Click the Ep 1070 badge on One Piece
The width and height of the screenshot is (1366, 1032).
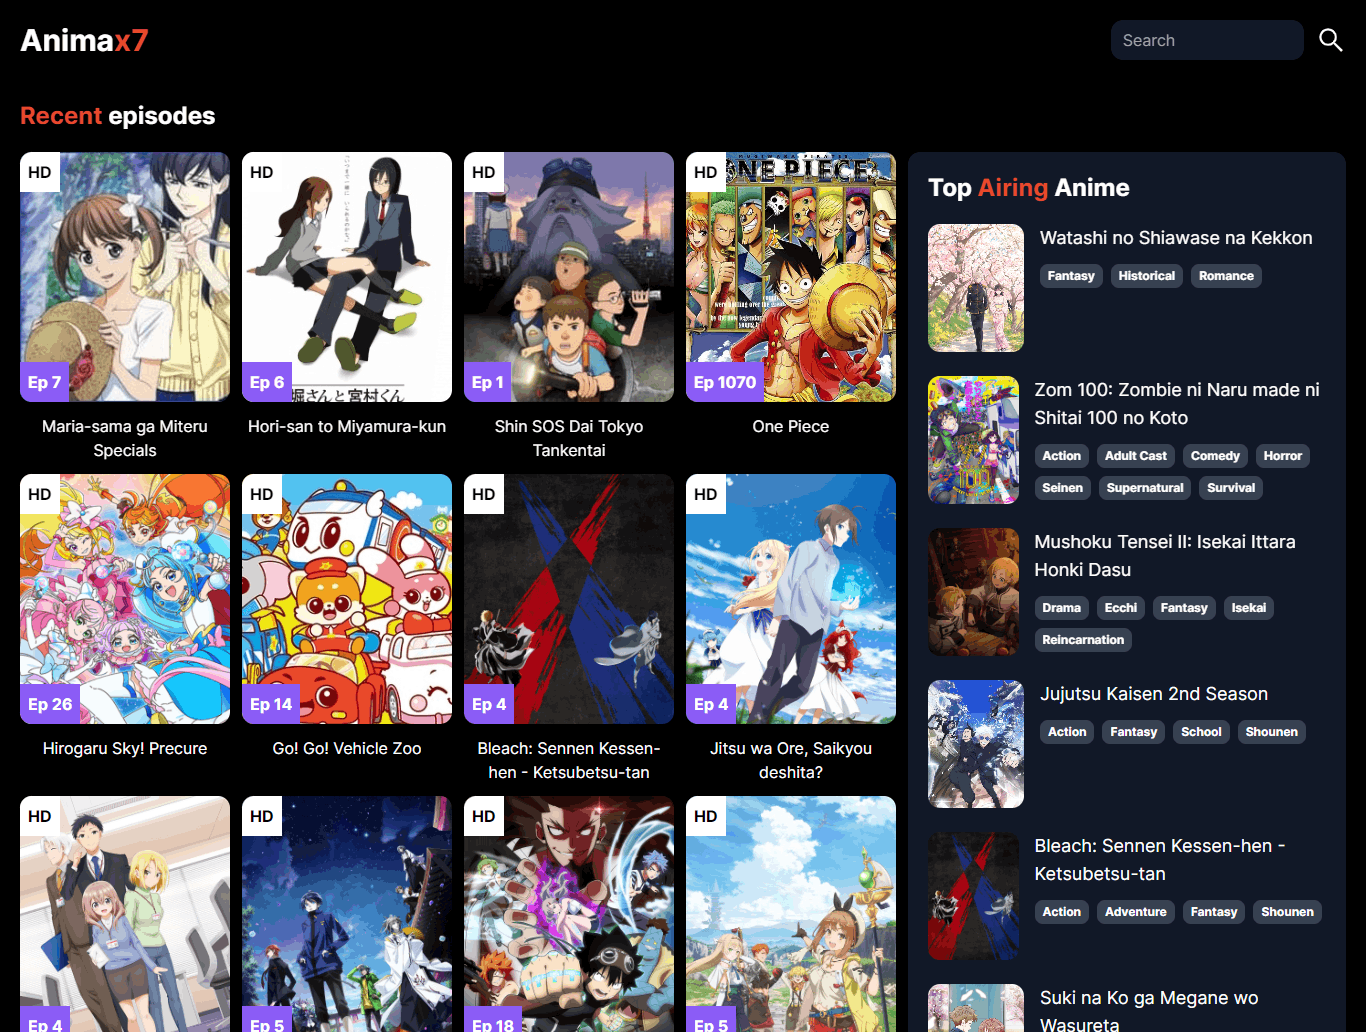coord(727,381)
